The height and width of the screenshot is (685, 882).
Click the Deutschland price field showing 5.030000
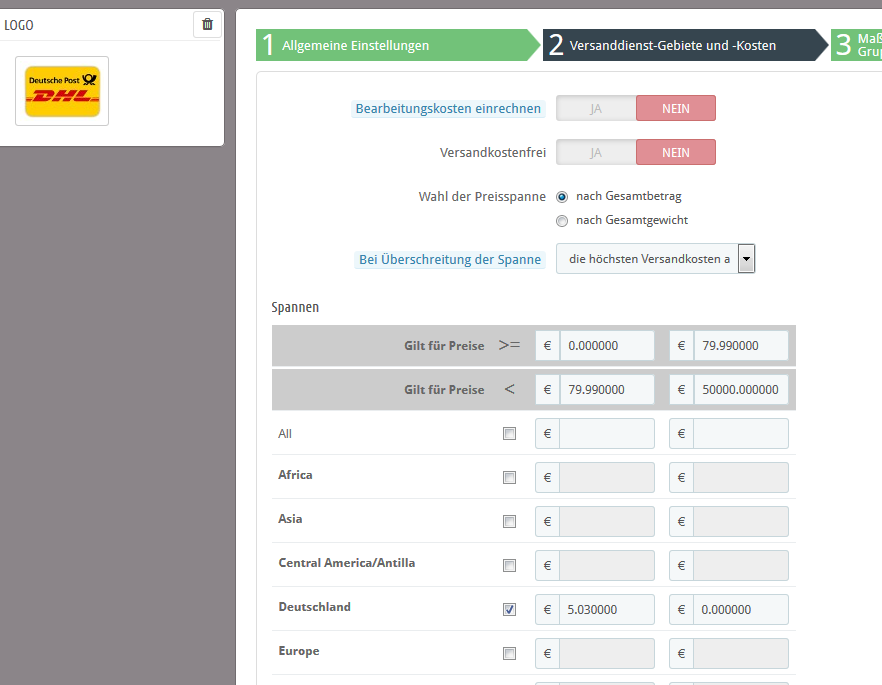(x=606, y=610)
